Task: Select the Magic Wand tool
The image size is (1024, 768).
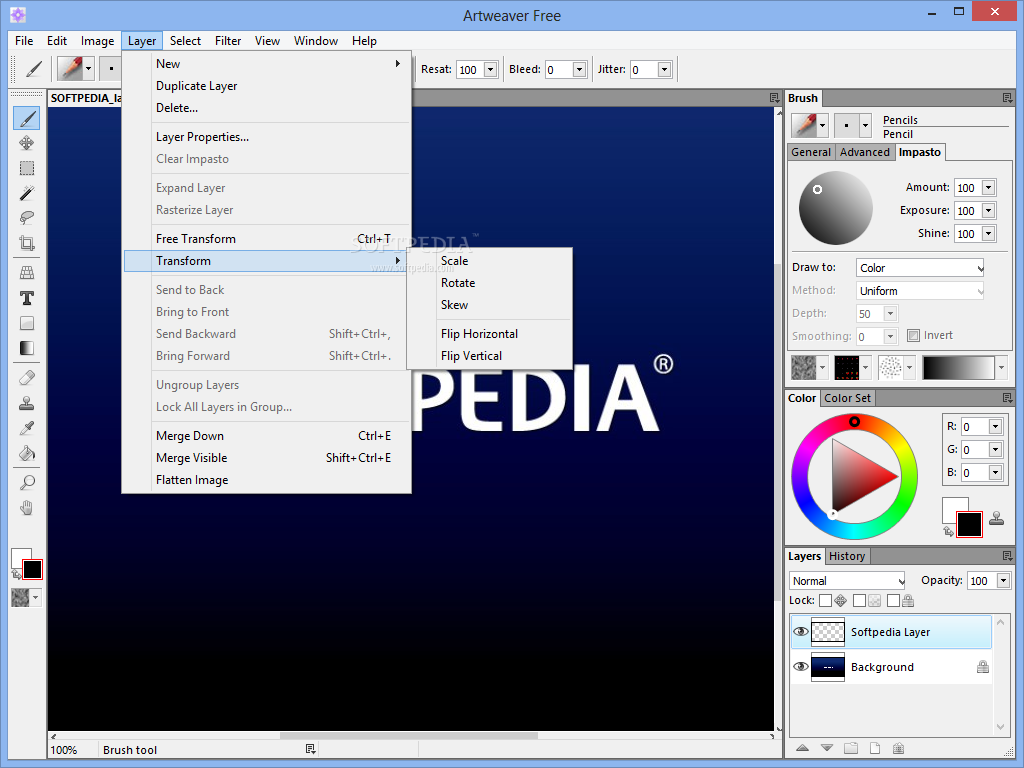Action: tap(27, 193)
